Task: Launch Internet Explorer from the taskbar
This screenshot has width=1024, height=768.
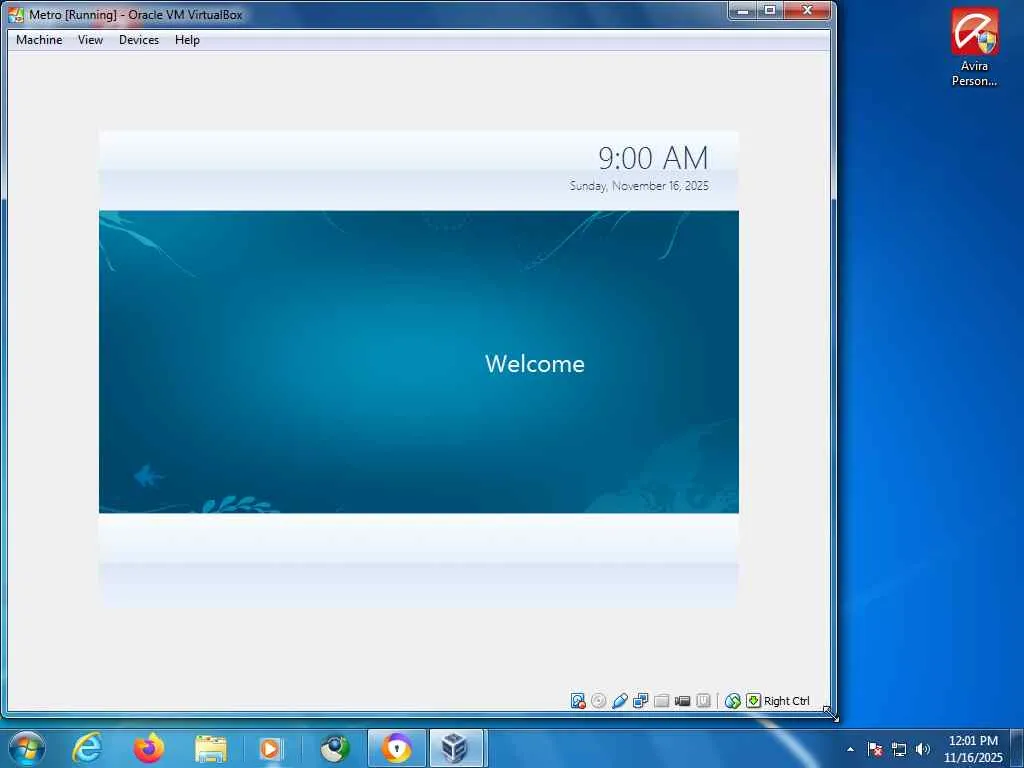Action: (87, 748)
